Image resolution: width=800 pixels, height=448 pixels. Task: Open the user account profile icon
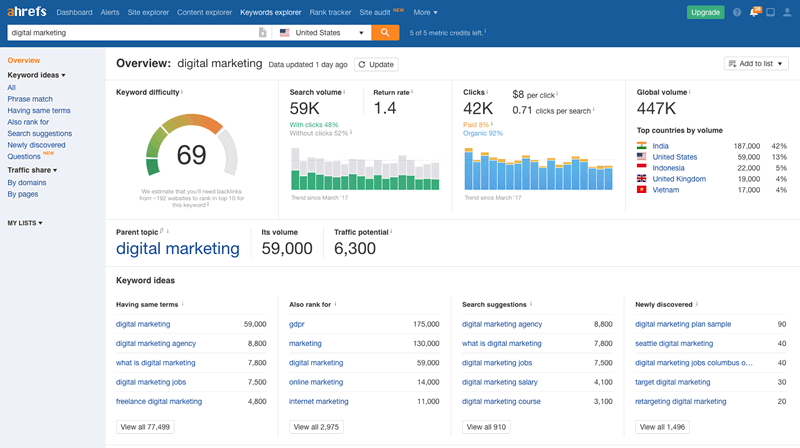pyautogui.click(x=787, y=12)
